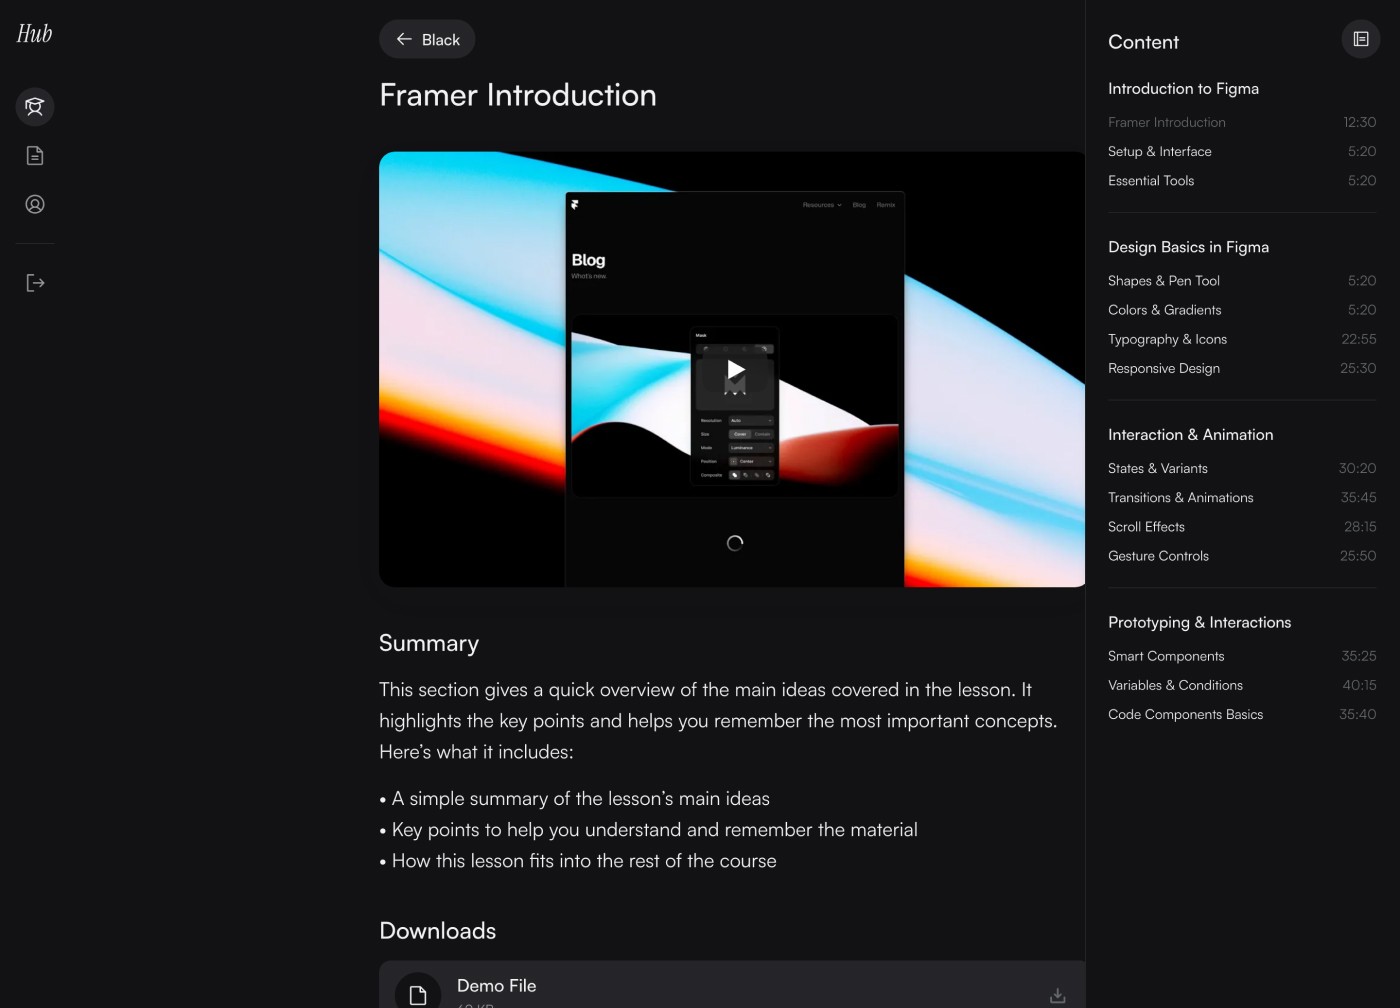
Task: Select the Scroll Effects lesson
Action: click(x=1242, y=526)
